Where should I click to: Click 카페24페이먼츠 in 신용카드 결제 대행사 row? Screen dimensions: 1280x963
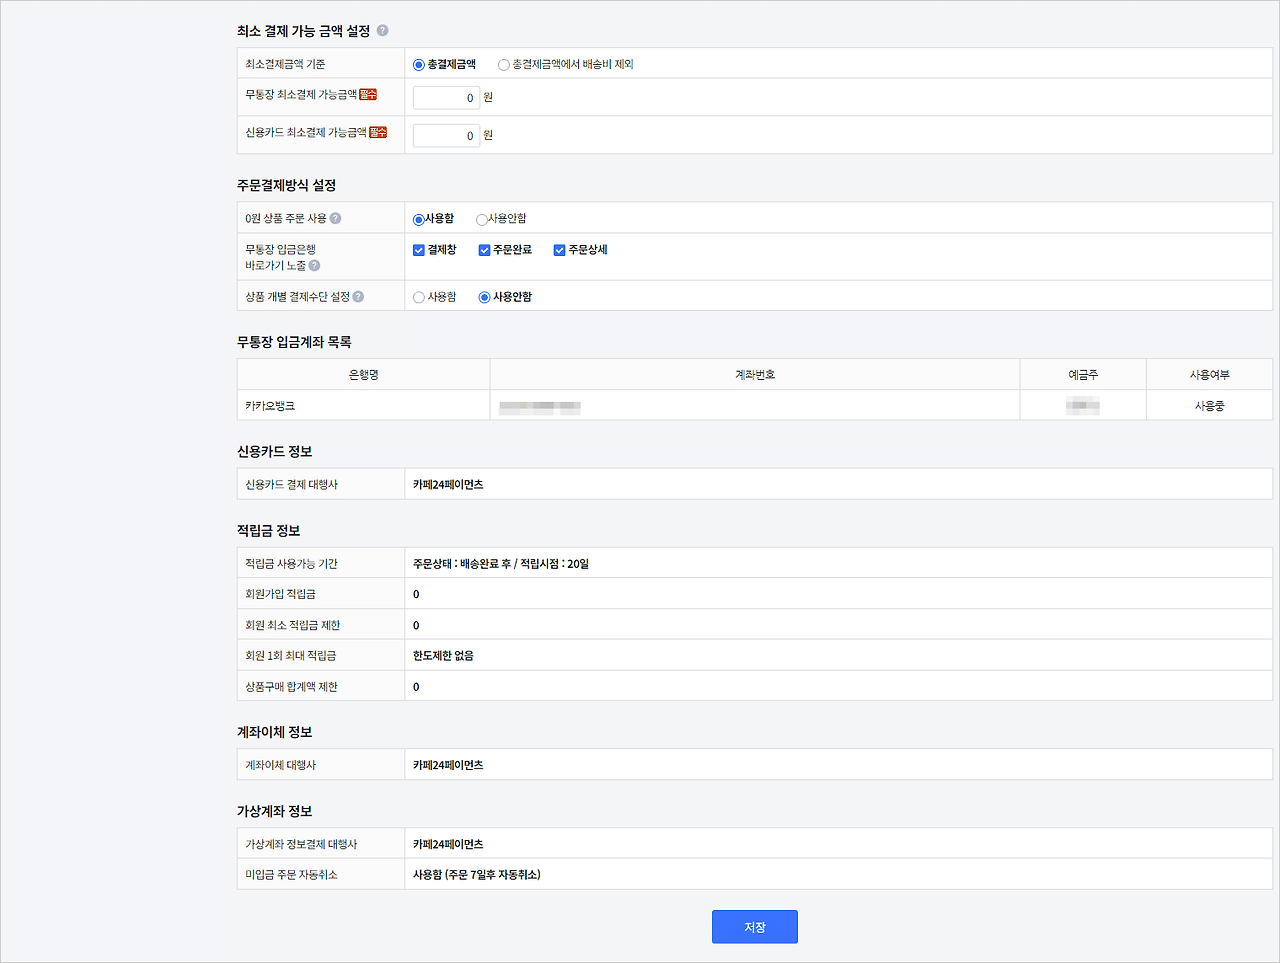[x=448, y=484]
